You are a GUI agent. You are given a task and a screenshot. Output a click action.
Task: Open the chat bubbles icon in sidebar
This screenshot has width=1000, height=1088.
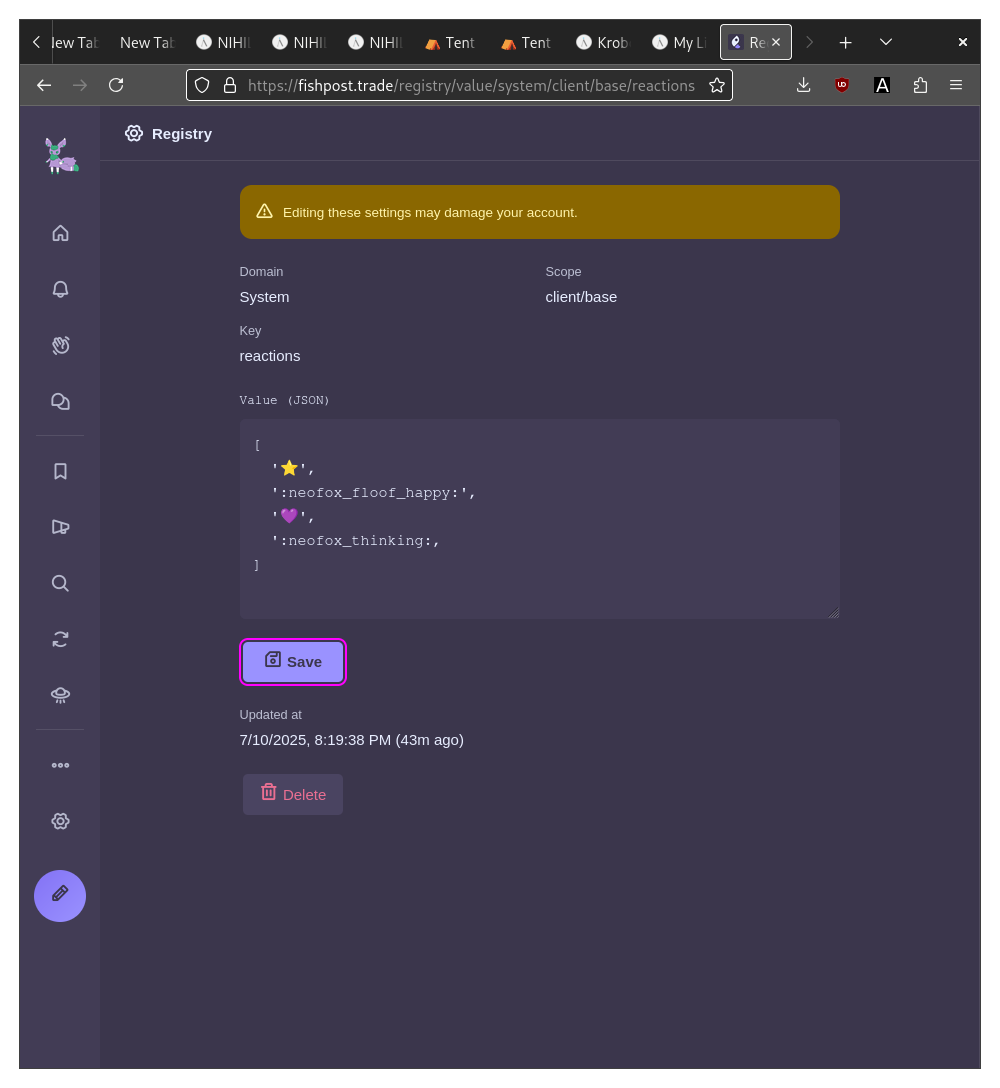click(x=60, y=402)
